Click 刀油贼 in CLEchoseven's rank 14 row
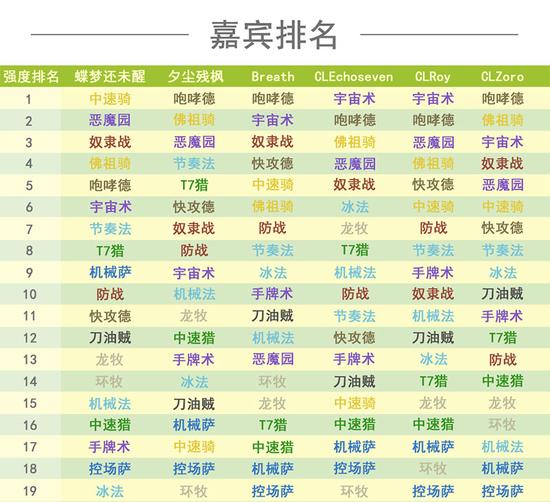The width and height of the screenshot is (550, 502). coord(355,381)
